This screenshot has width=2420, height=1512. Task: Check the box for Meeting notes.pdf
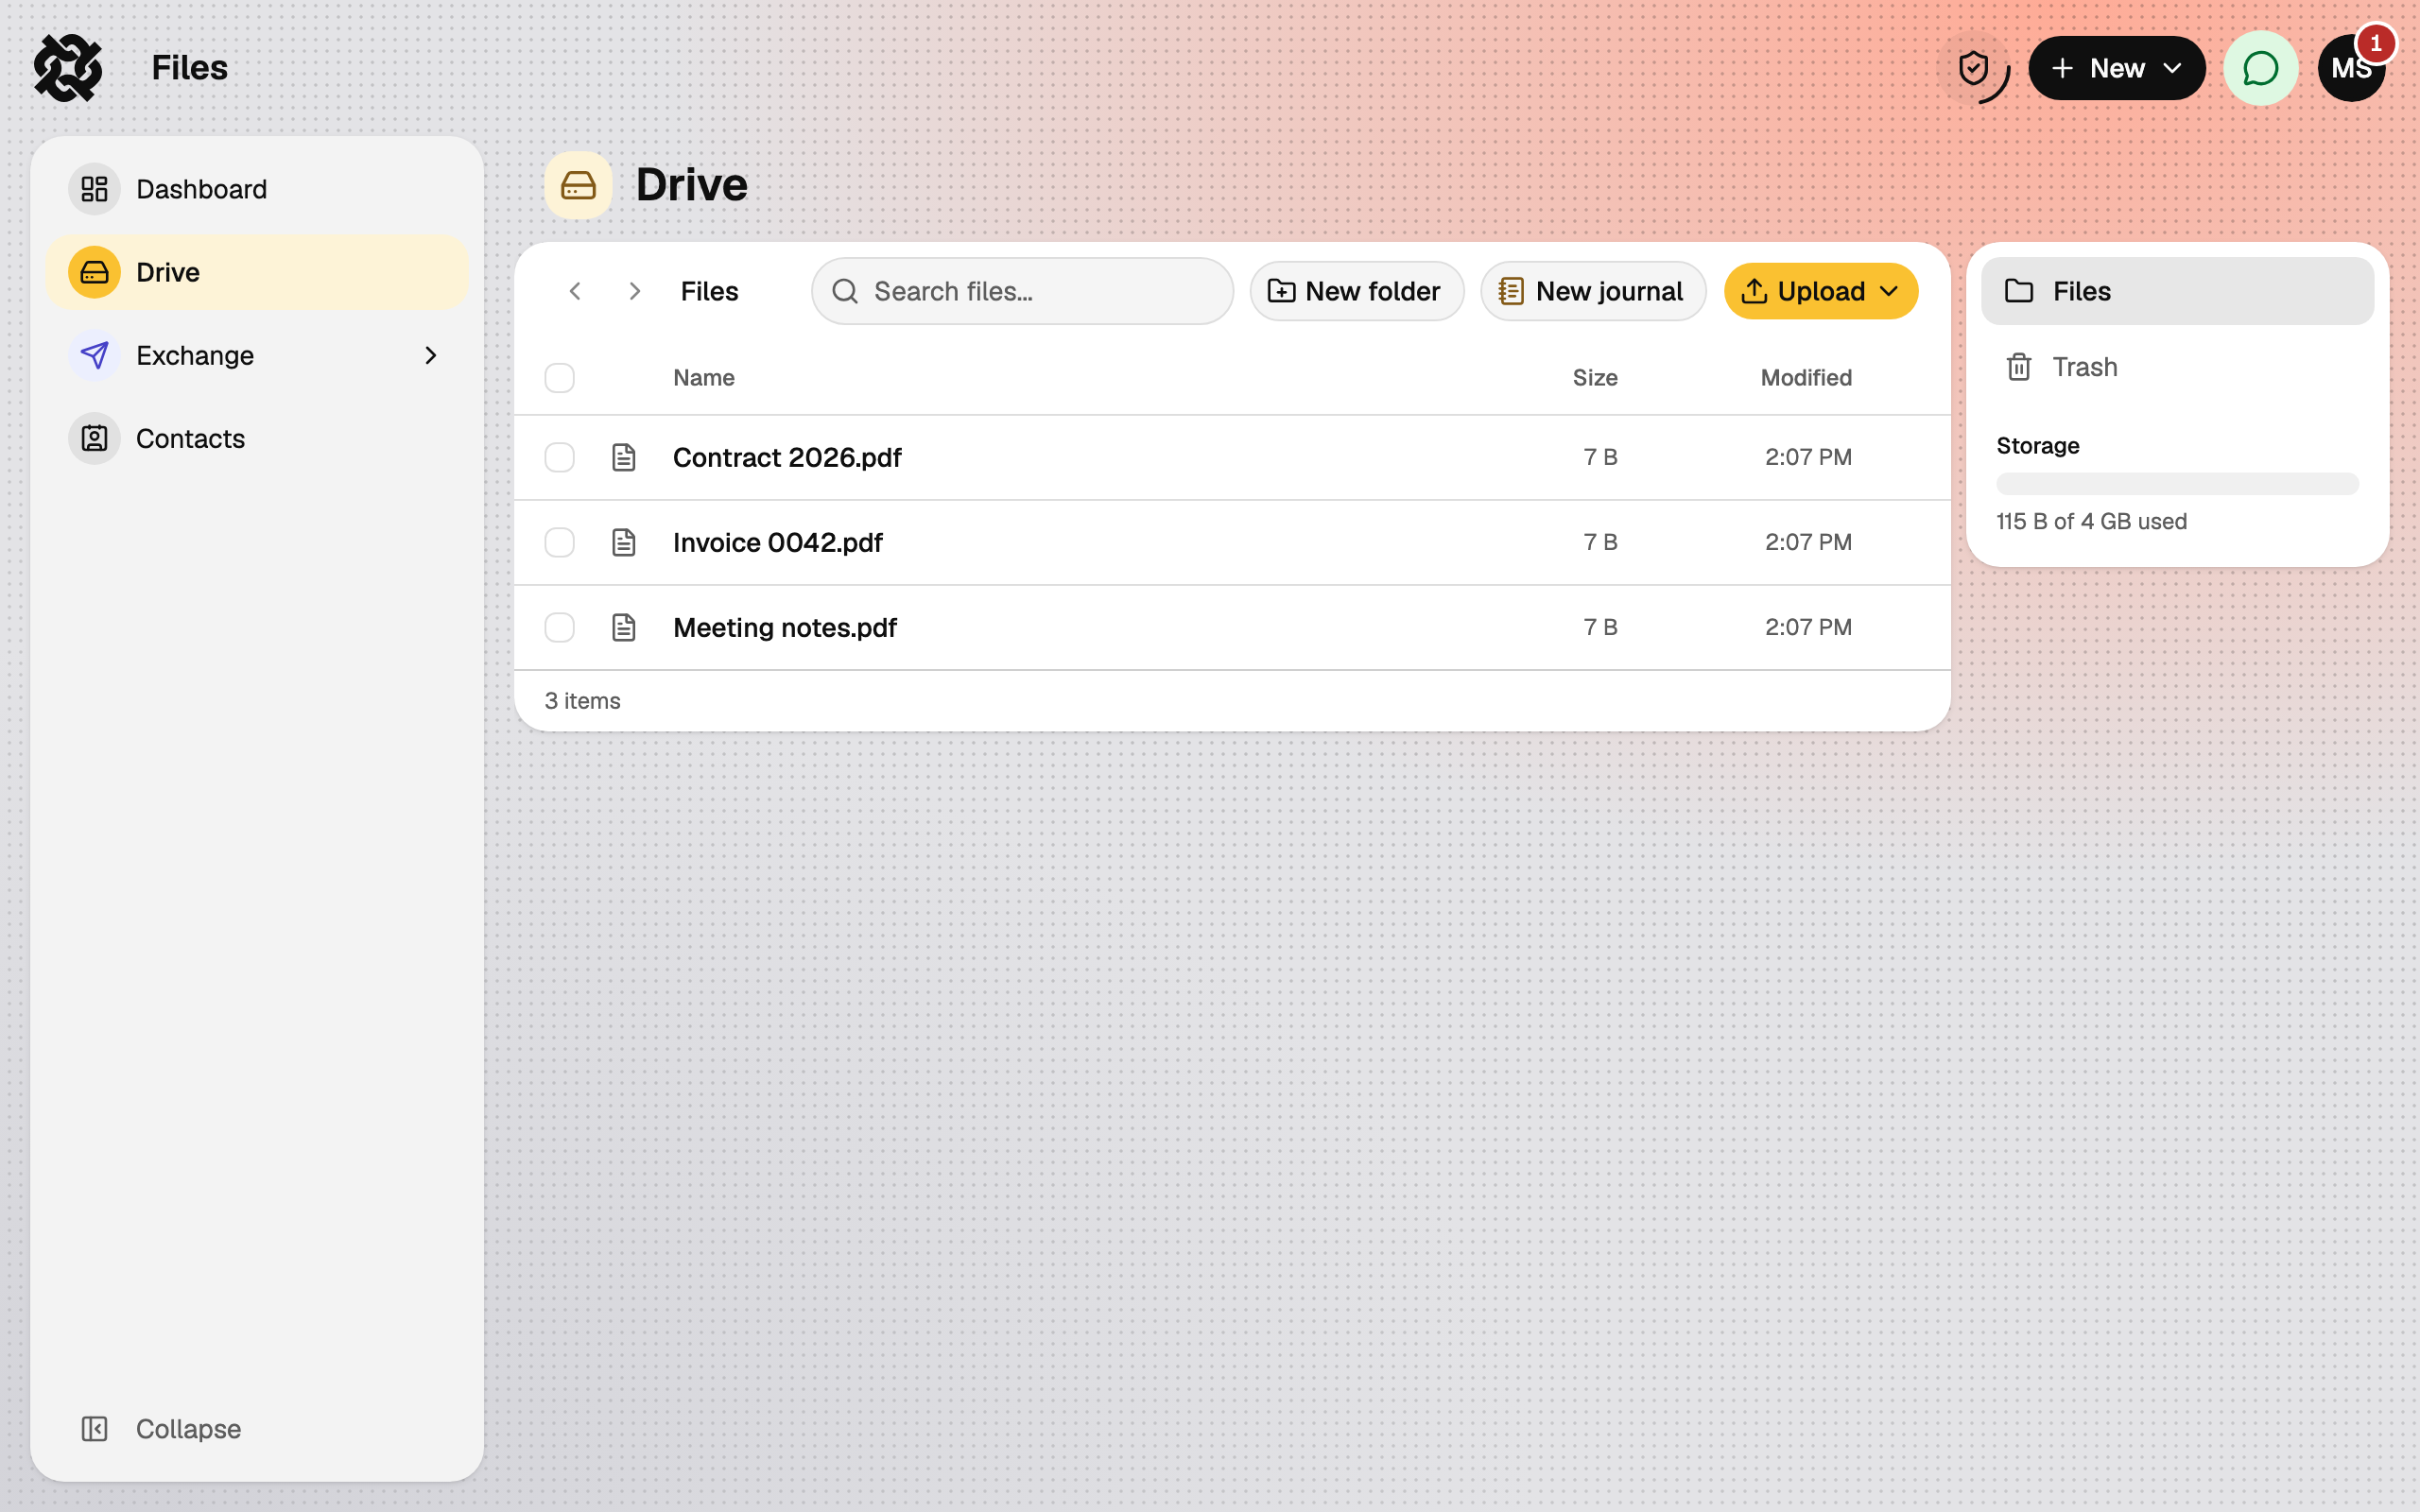(x=560, y=627)
